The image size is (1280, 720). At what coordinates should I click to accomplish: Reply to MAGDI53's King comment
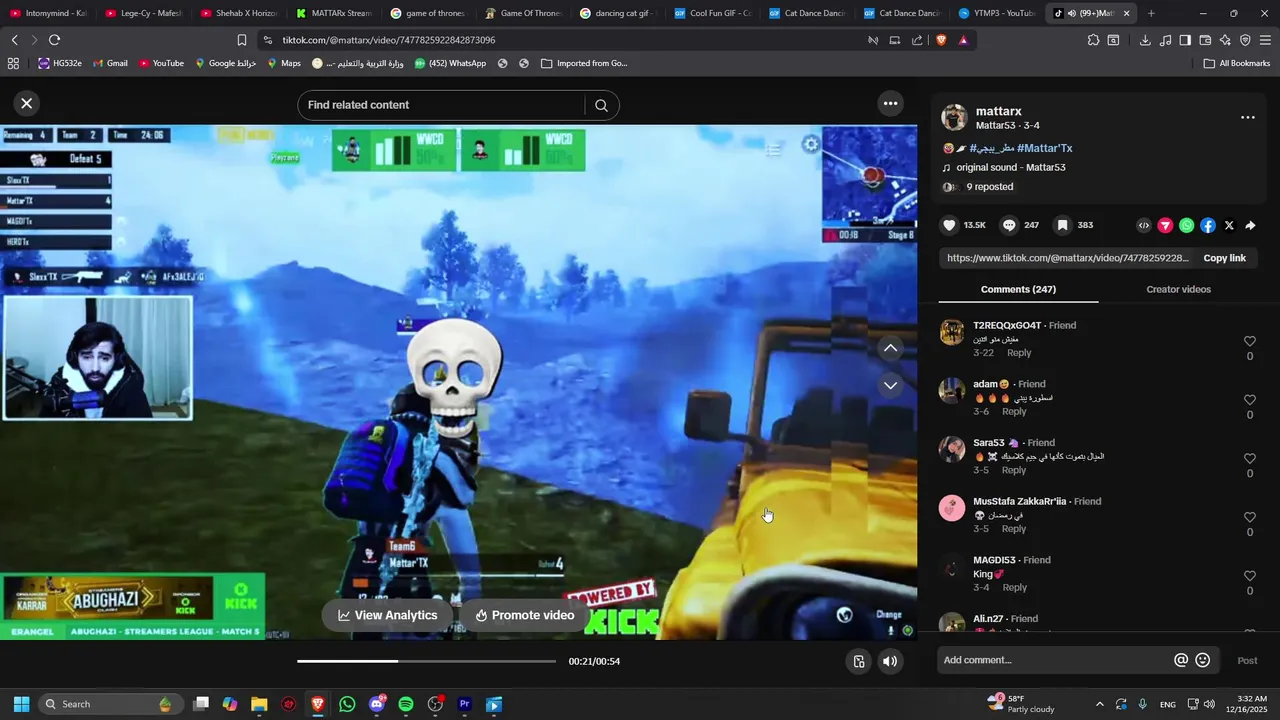coord(1014,588)
